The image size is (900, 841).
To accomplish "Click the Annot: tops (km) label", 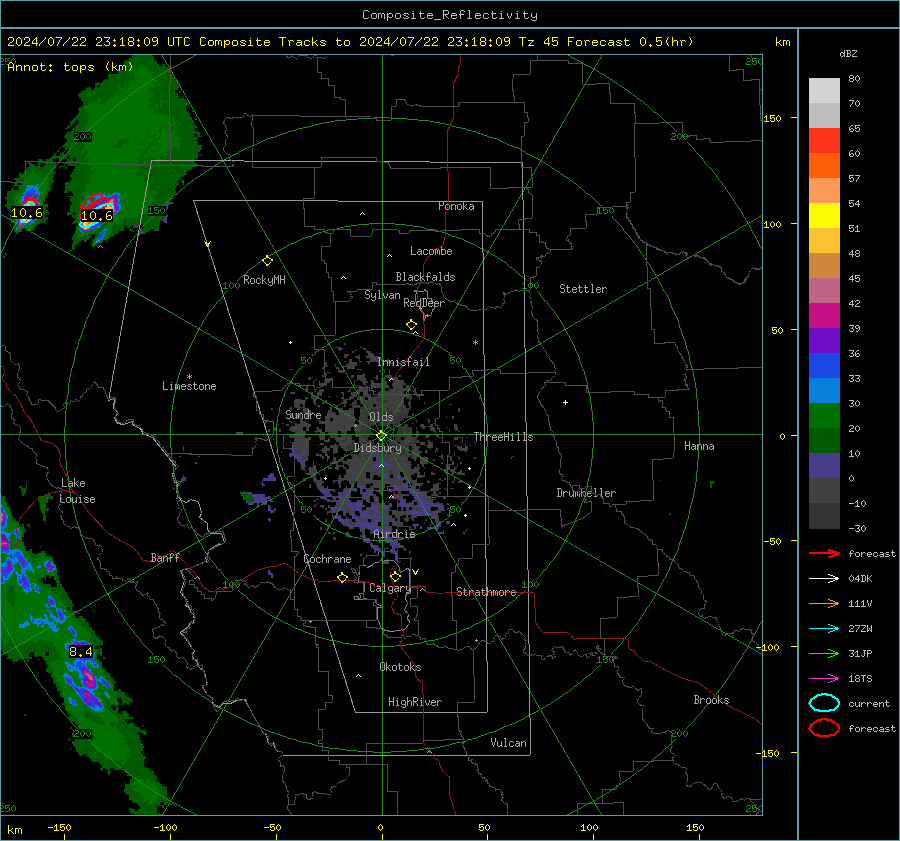I will pos(70,67).
